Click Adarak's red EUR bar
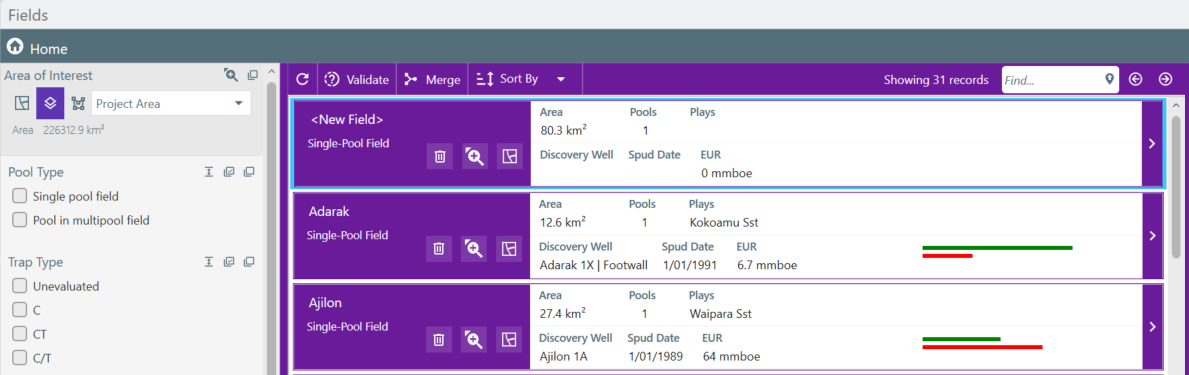This screenshot has width=1189, height=375. tap(947, 256)
